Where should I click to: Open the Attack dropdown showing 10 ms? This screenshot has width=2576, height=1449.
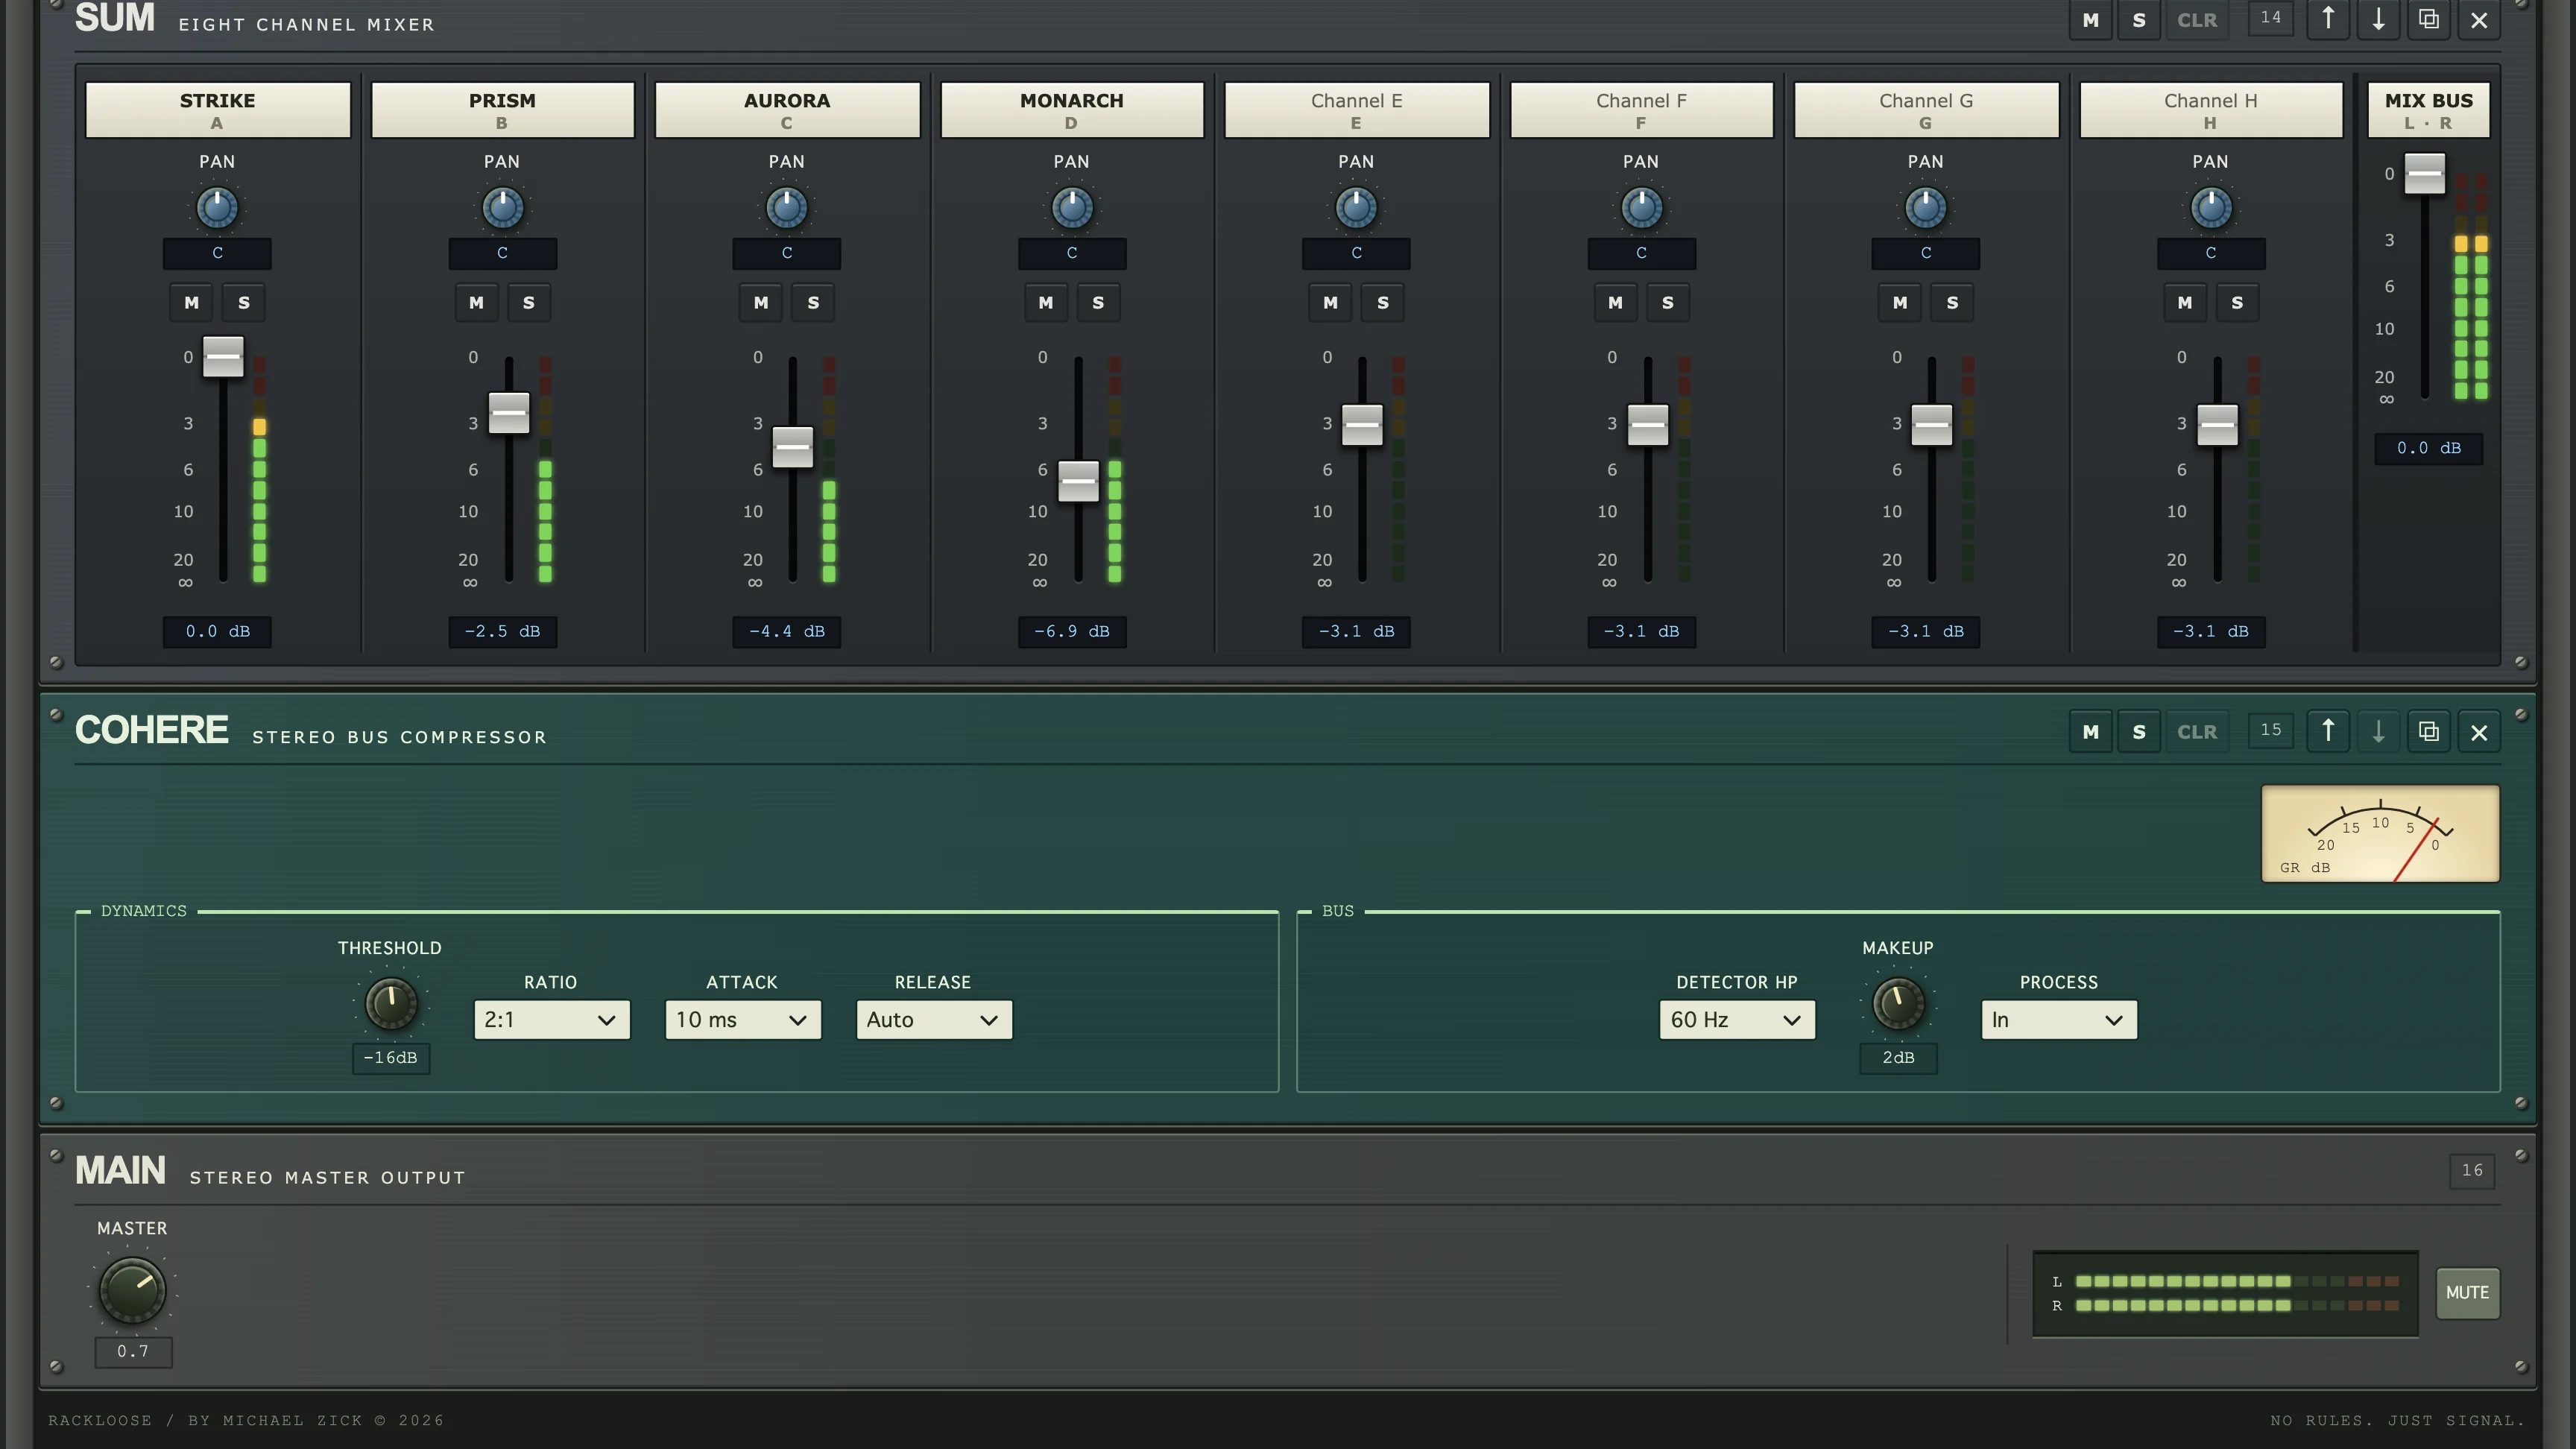point(743,1020)
